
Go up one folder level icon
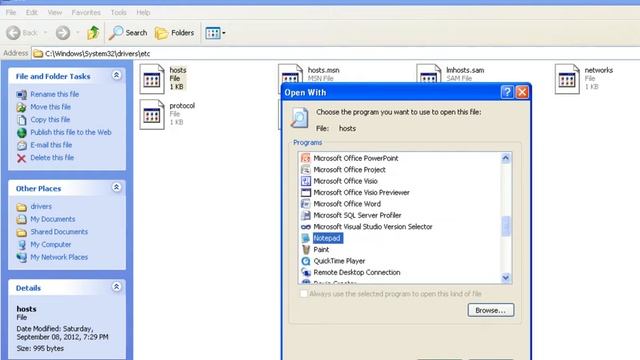[93, 33]
